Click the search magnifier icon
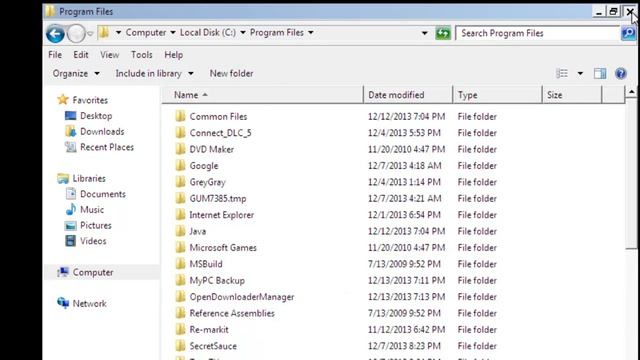Viewport: 640px width, 360px height. click(629, 33)
